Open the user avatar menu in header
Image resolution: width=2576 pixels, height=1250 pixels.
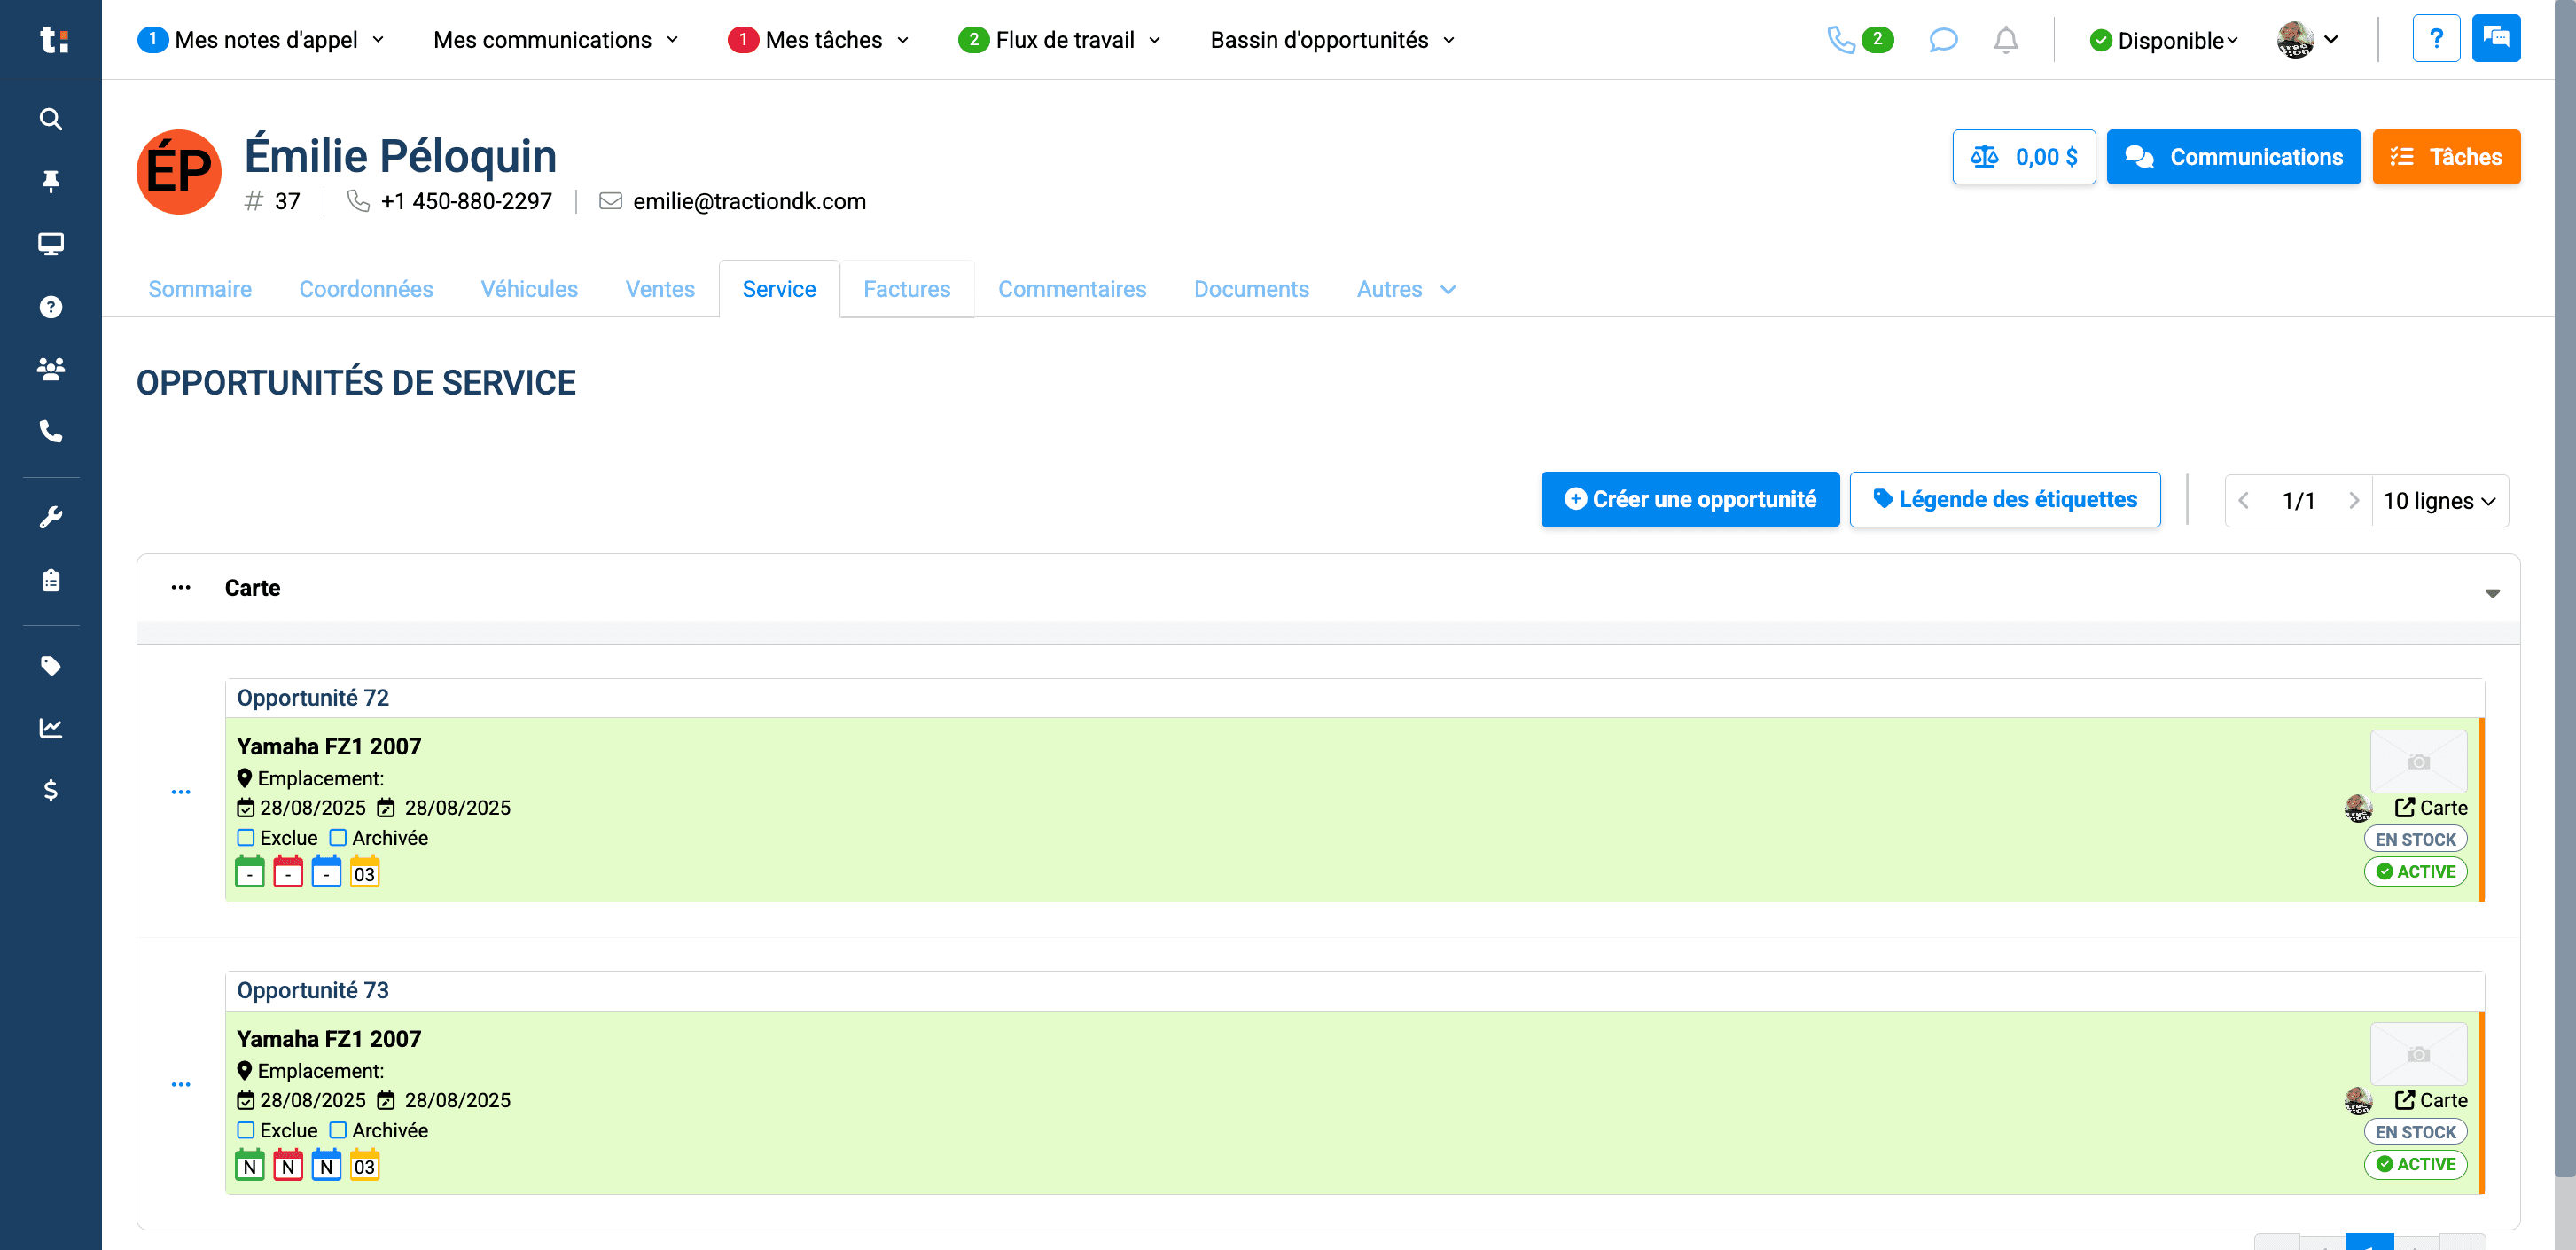(x=2308, y=40)
